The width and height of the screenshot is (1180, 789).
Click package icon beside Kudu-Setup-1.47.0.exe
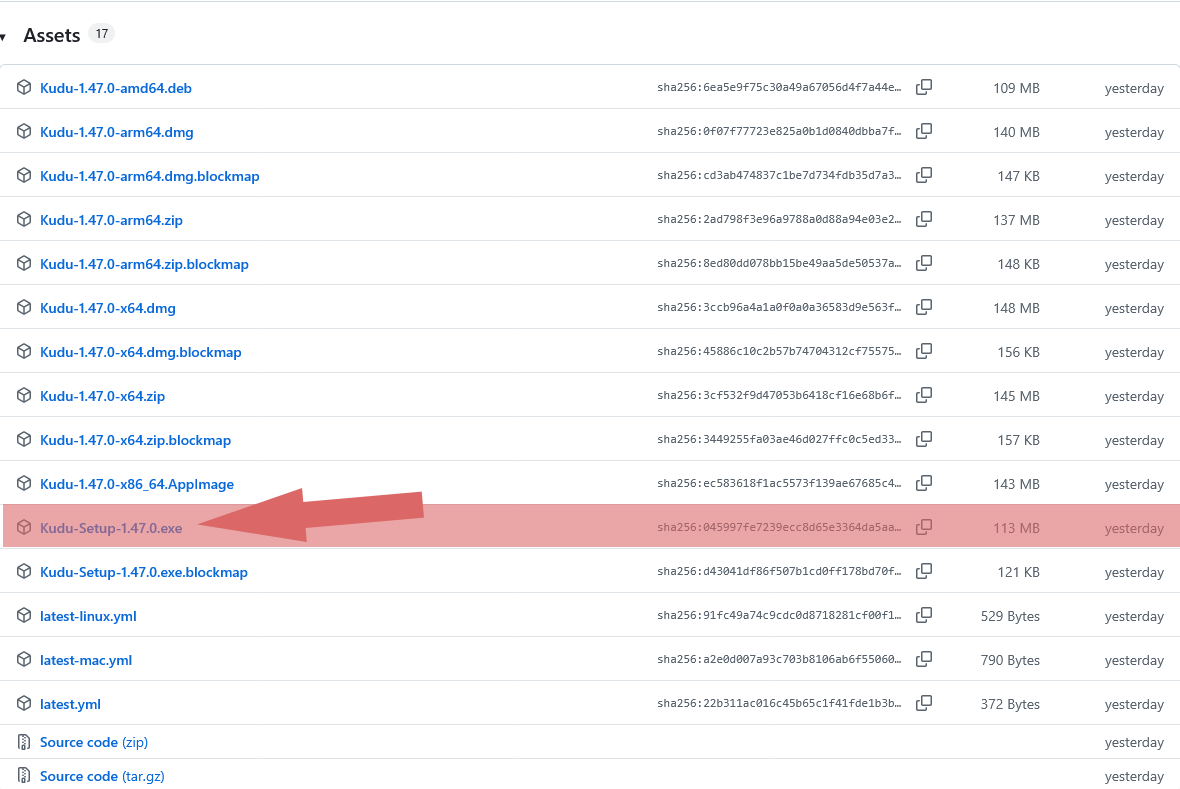(24, 527)
